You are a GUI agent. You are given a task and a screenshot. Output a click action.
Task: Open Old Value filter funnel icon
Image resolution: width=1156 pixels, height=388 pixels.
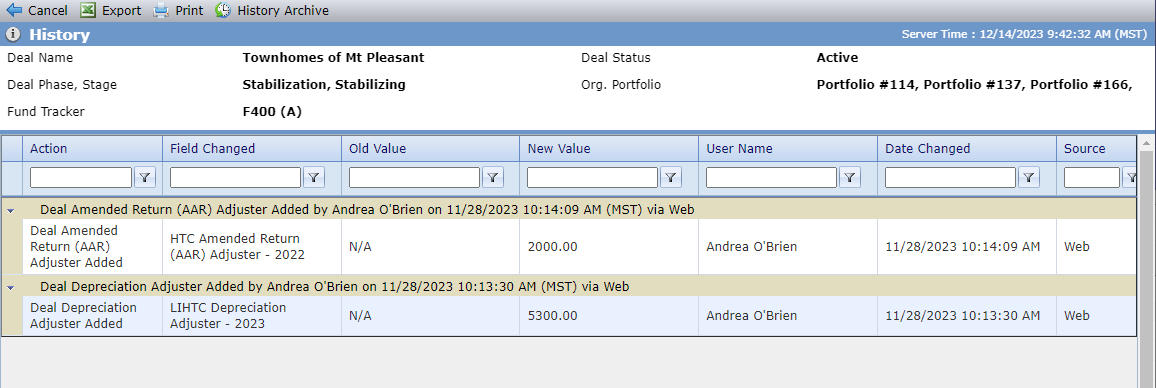point(492,177)
